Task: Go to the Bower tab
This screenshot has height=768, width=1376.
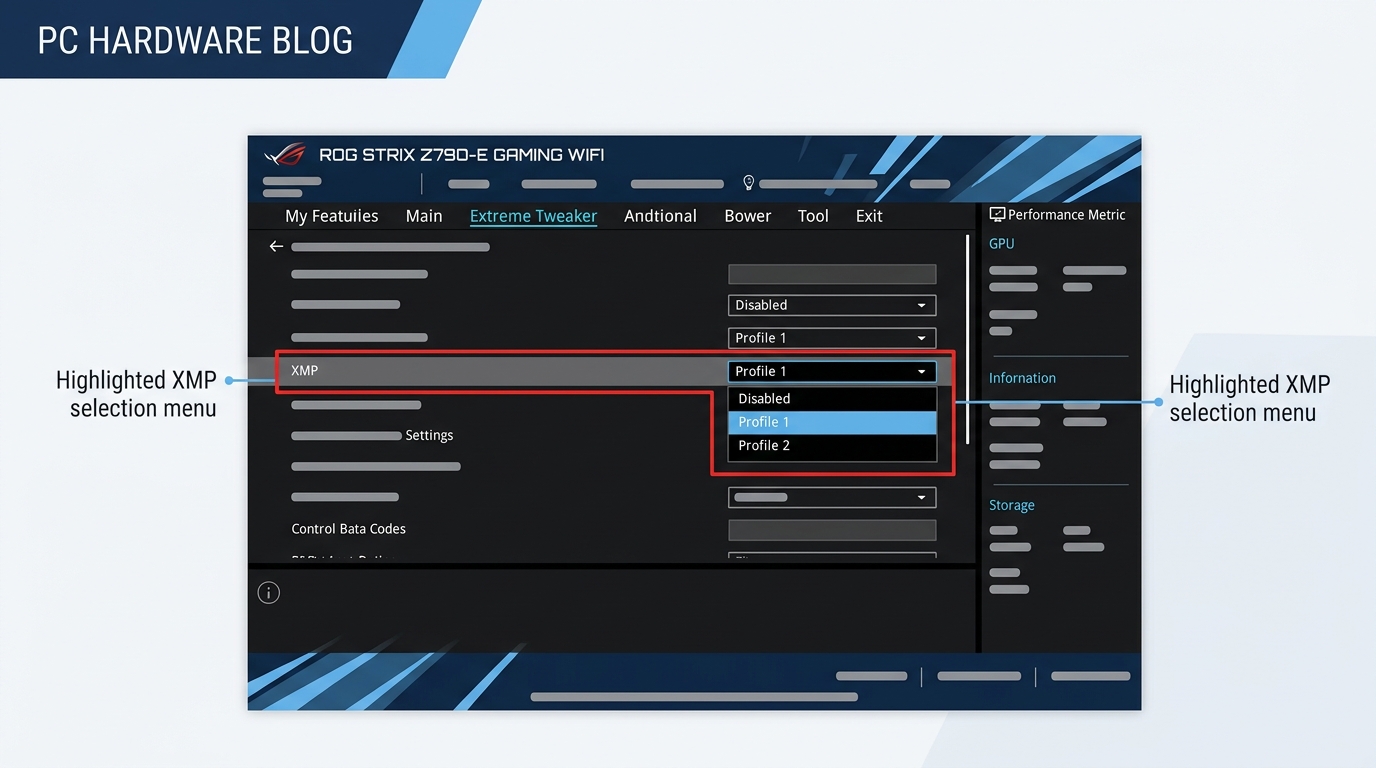Action: click(x=748, y=216)
